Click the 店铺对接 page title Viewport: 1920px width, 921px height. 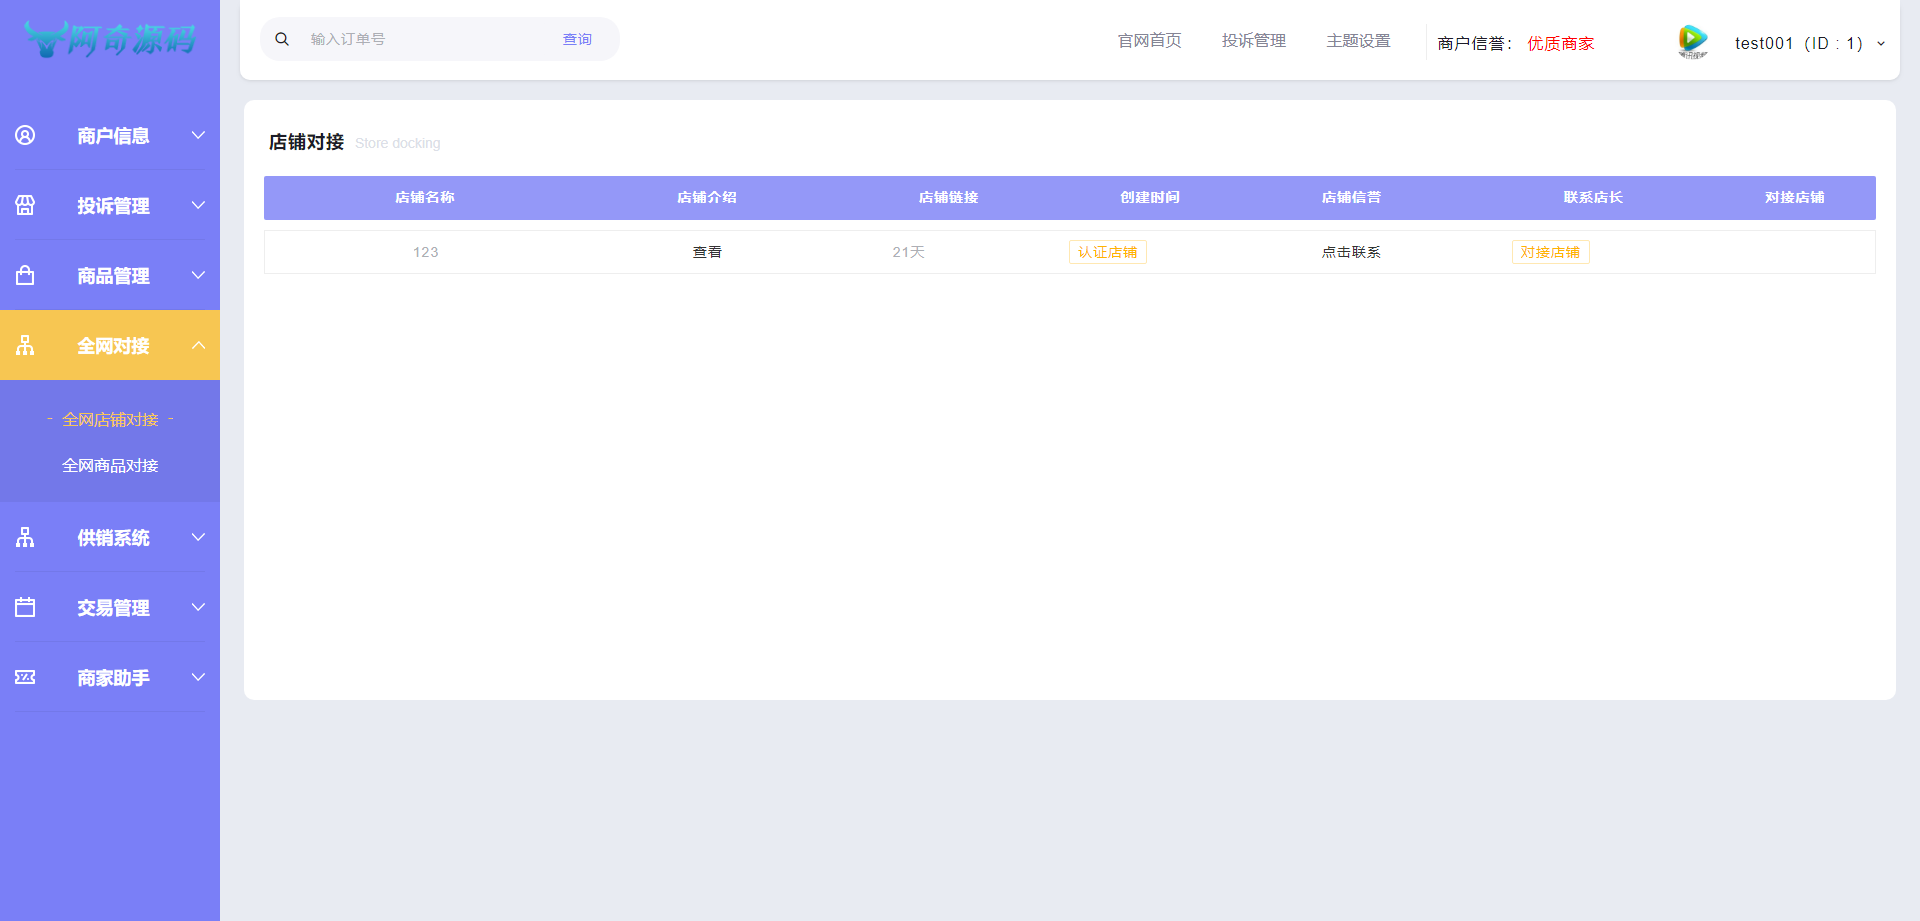306,142
